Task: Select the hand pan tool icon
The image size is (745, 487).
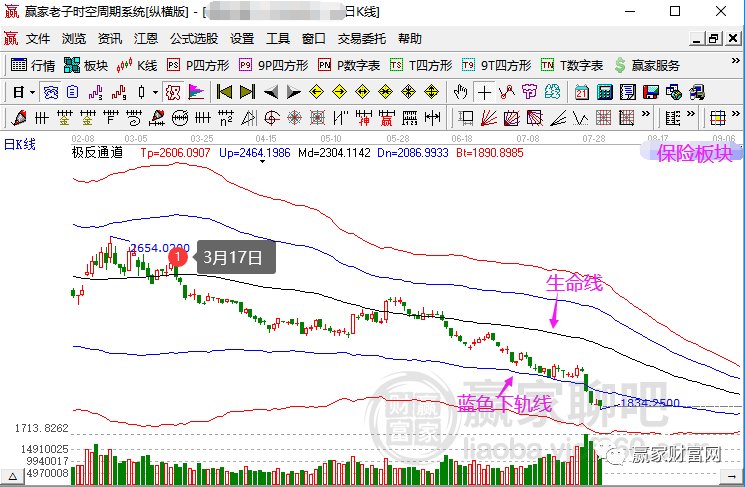Action: pyautogui.click(x=460, y=92)
